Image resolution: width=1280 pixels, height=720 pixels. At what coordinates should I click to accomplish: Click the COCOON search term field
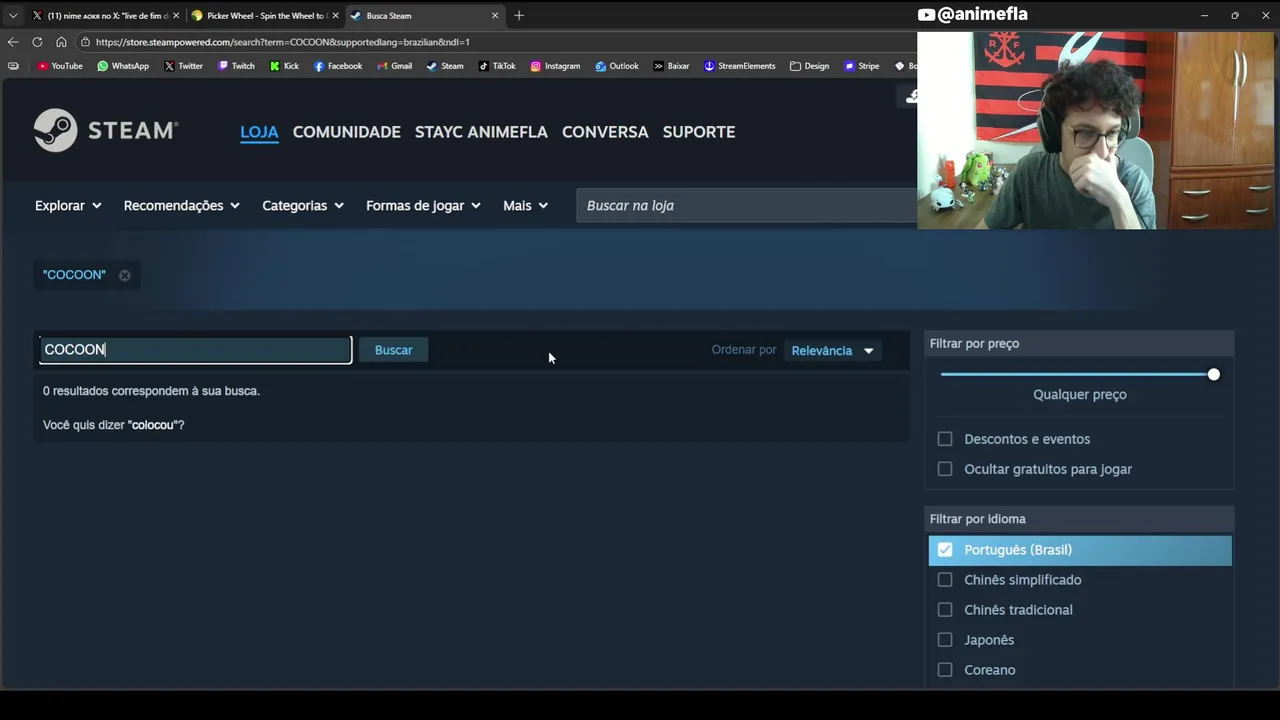(x=196, y=349)
